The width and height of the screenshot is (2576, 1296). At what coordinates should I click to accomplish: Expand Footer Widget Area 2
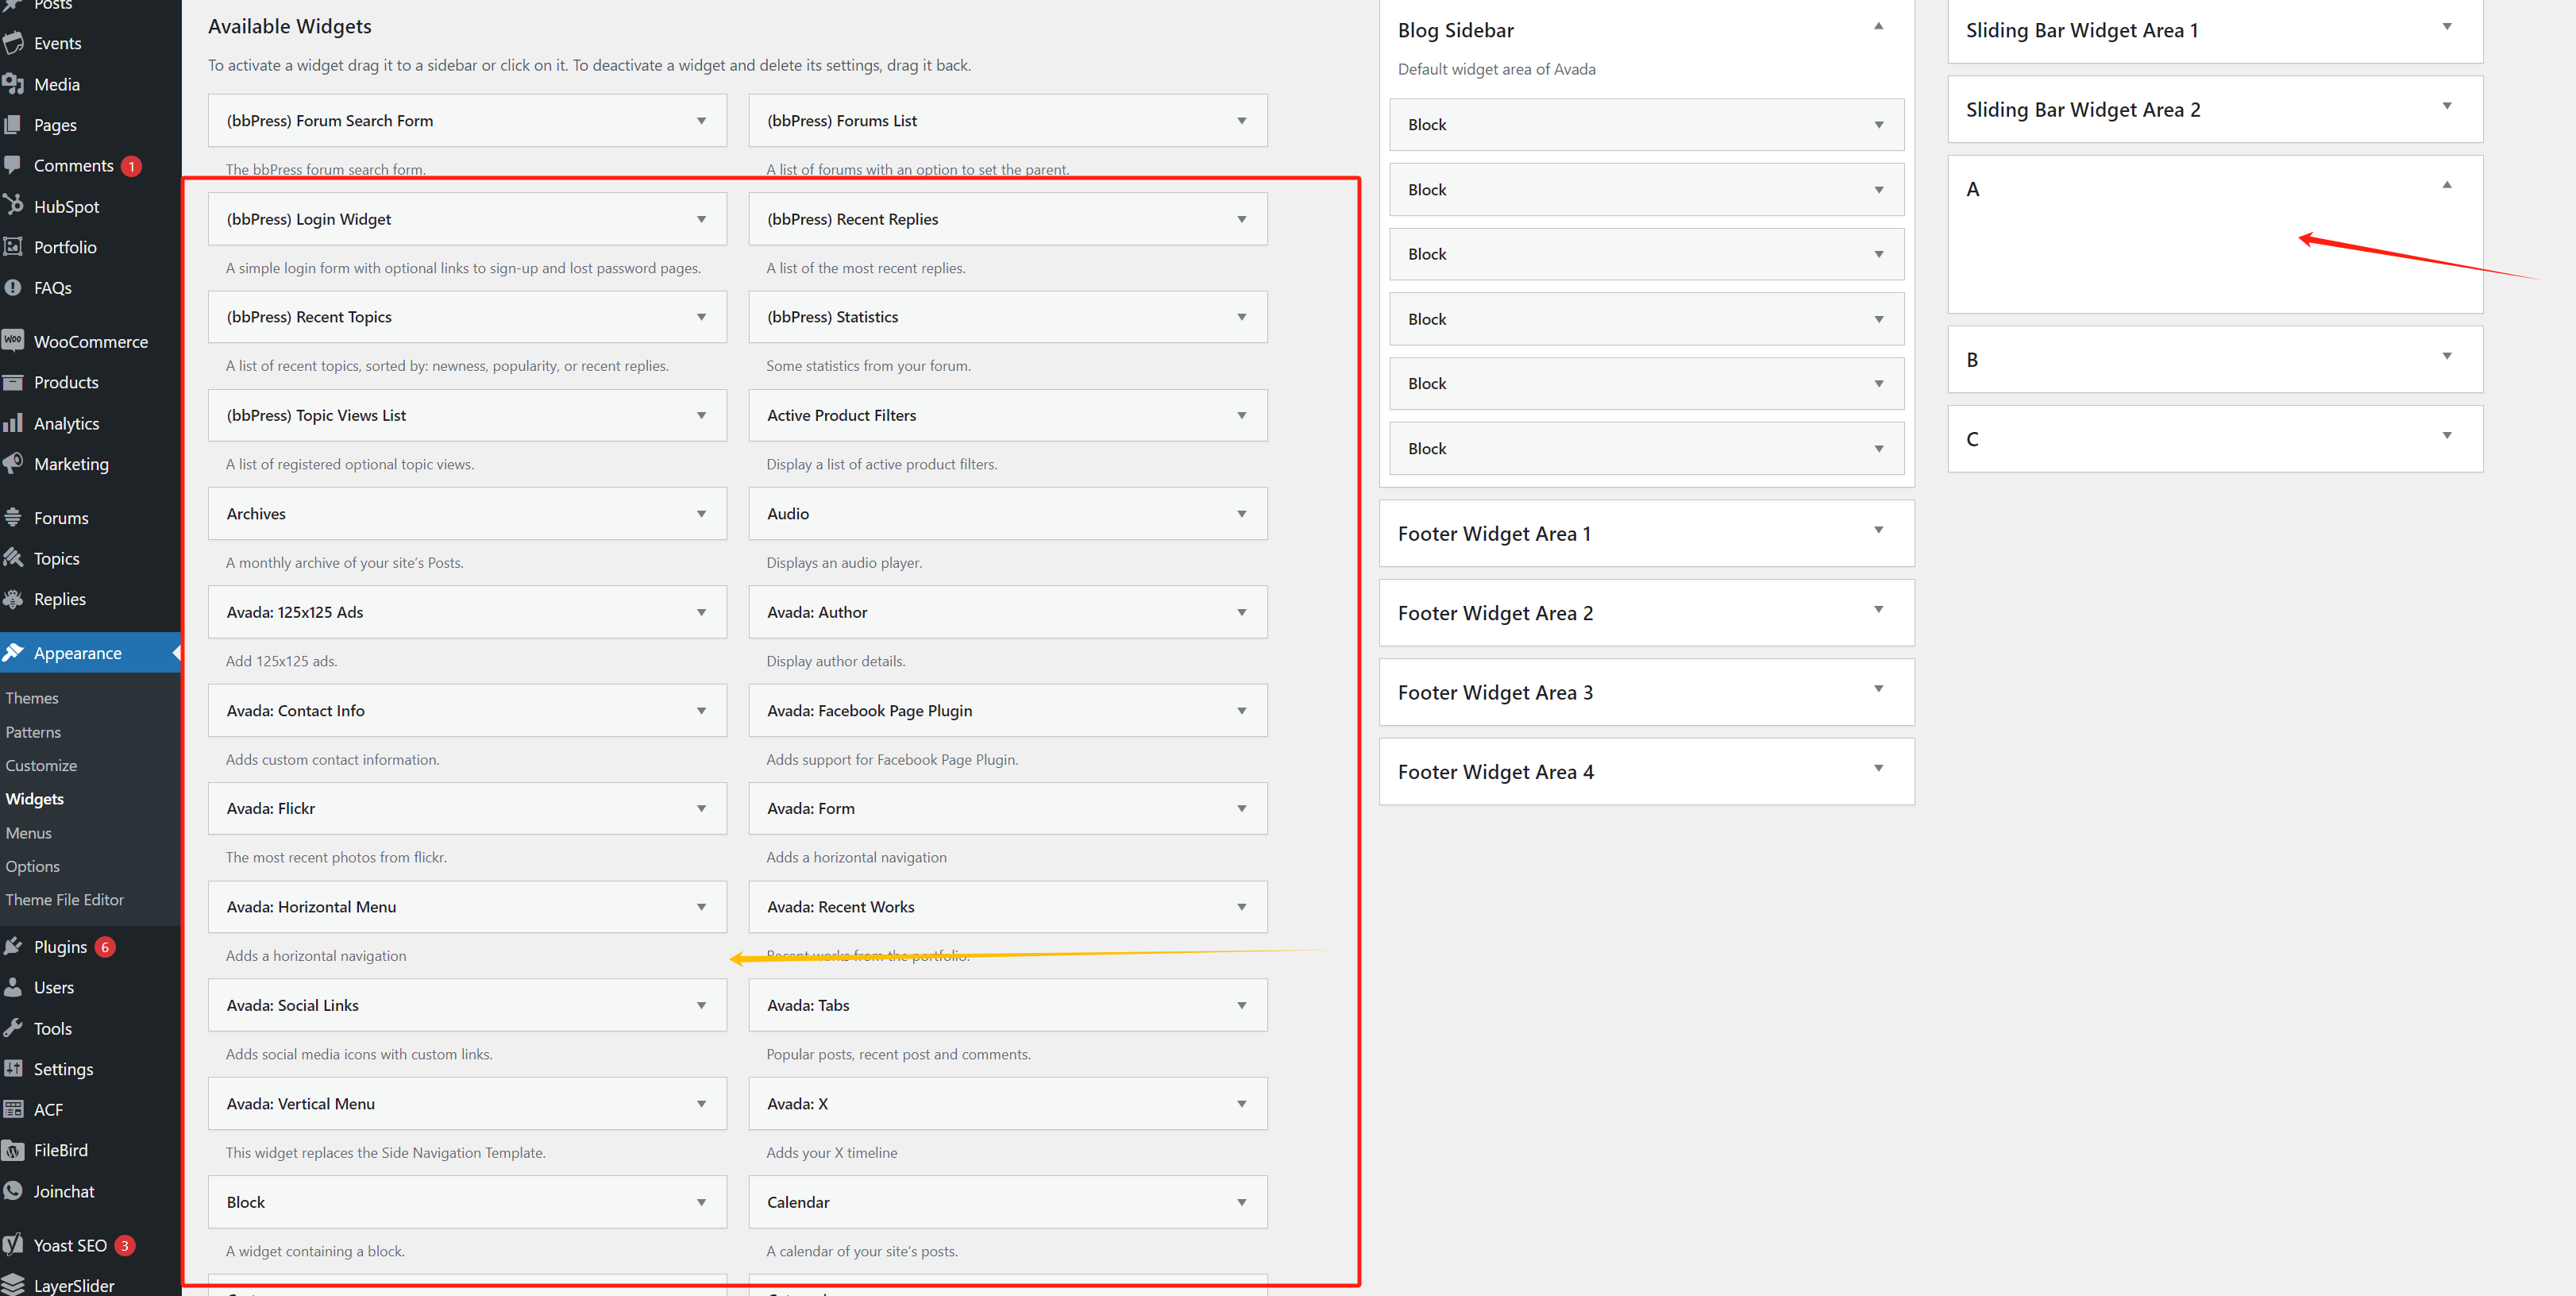(1878, 610)
